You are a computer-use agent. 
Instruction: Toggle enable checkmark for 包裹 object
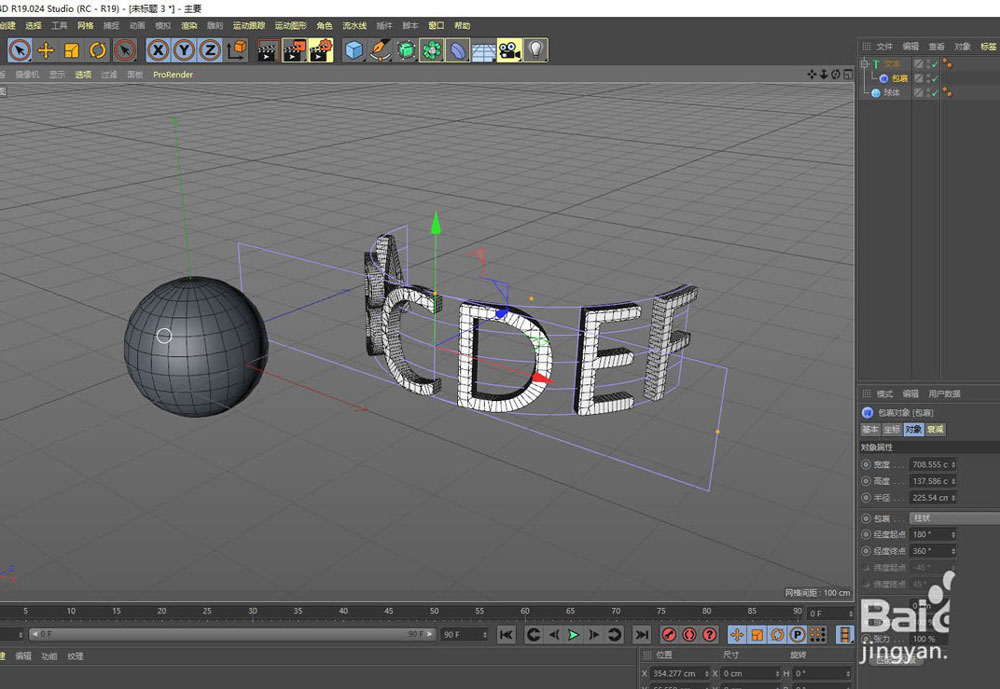tap(935, 78)
